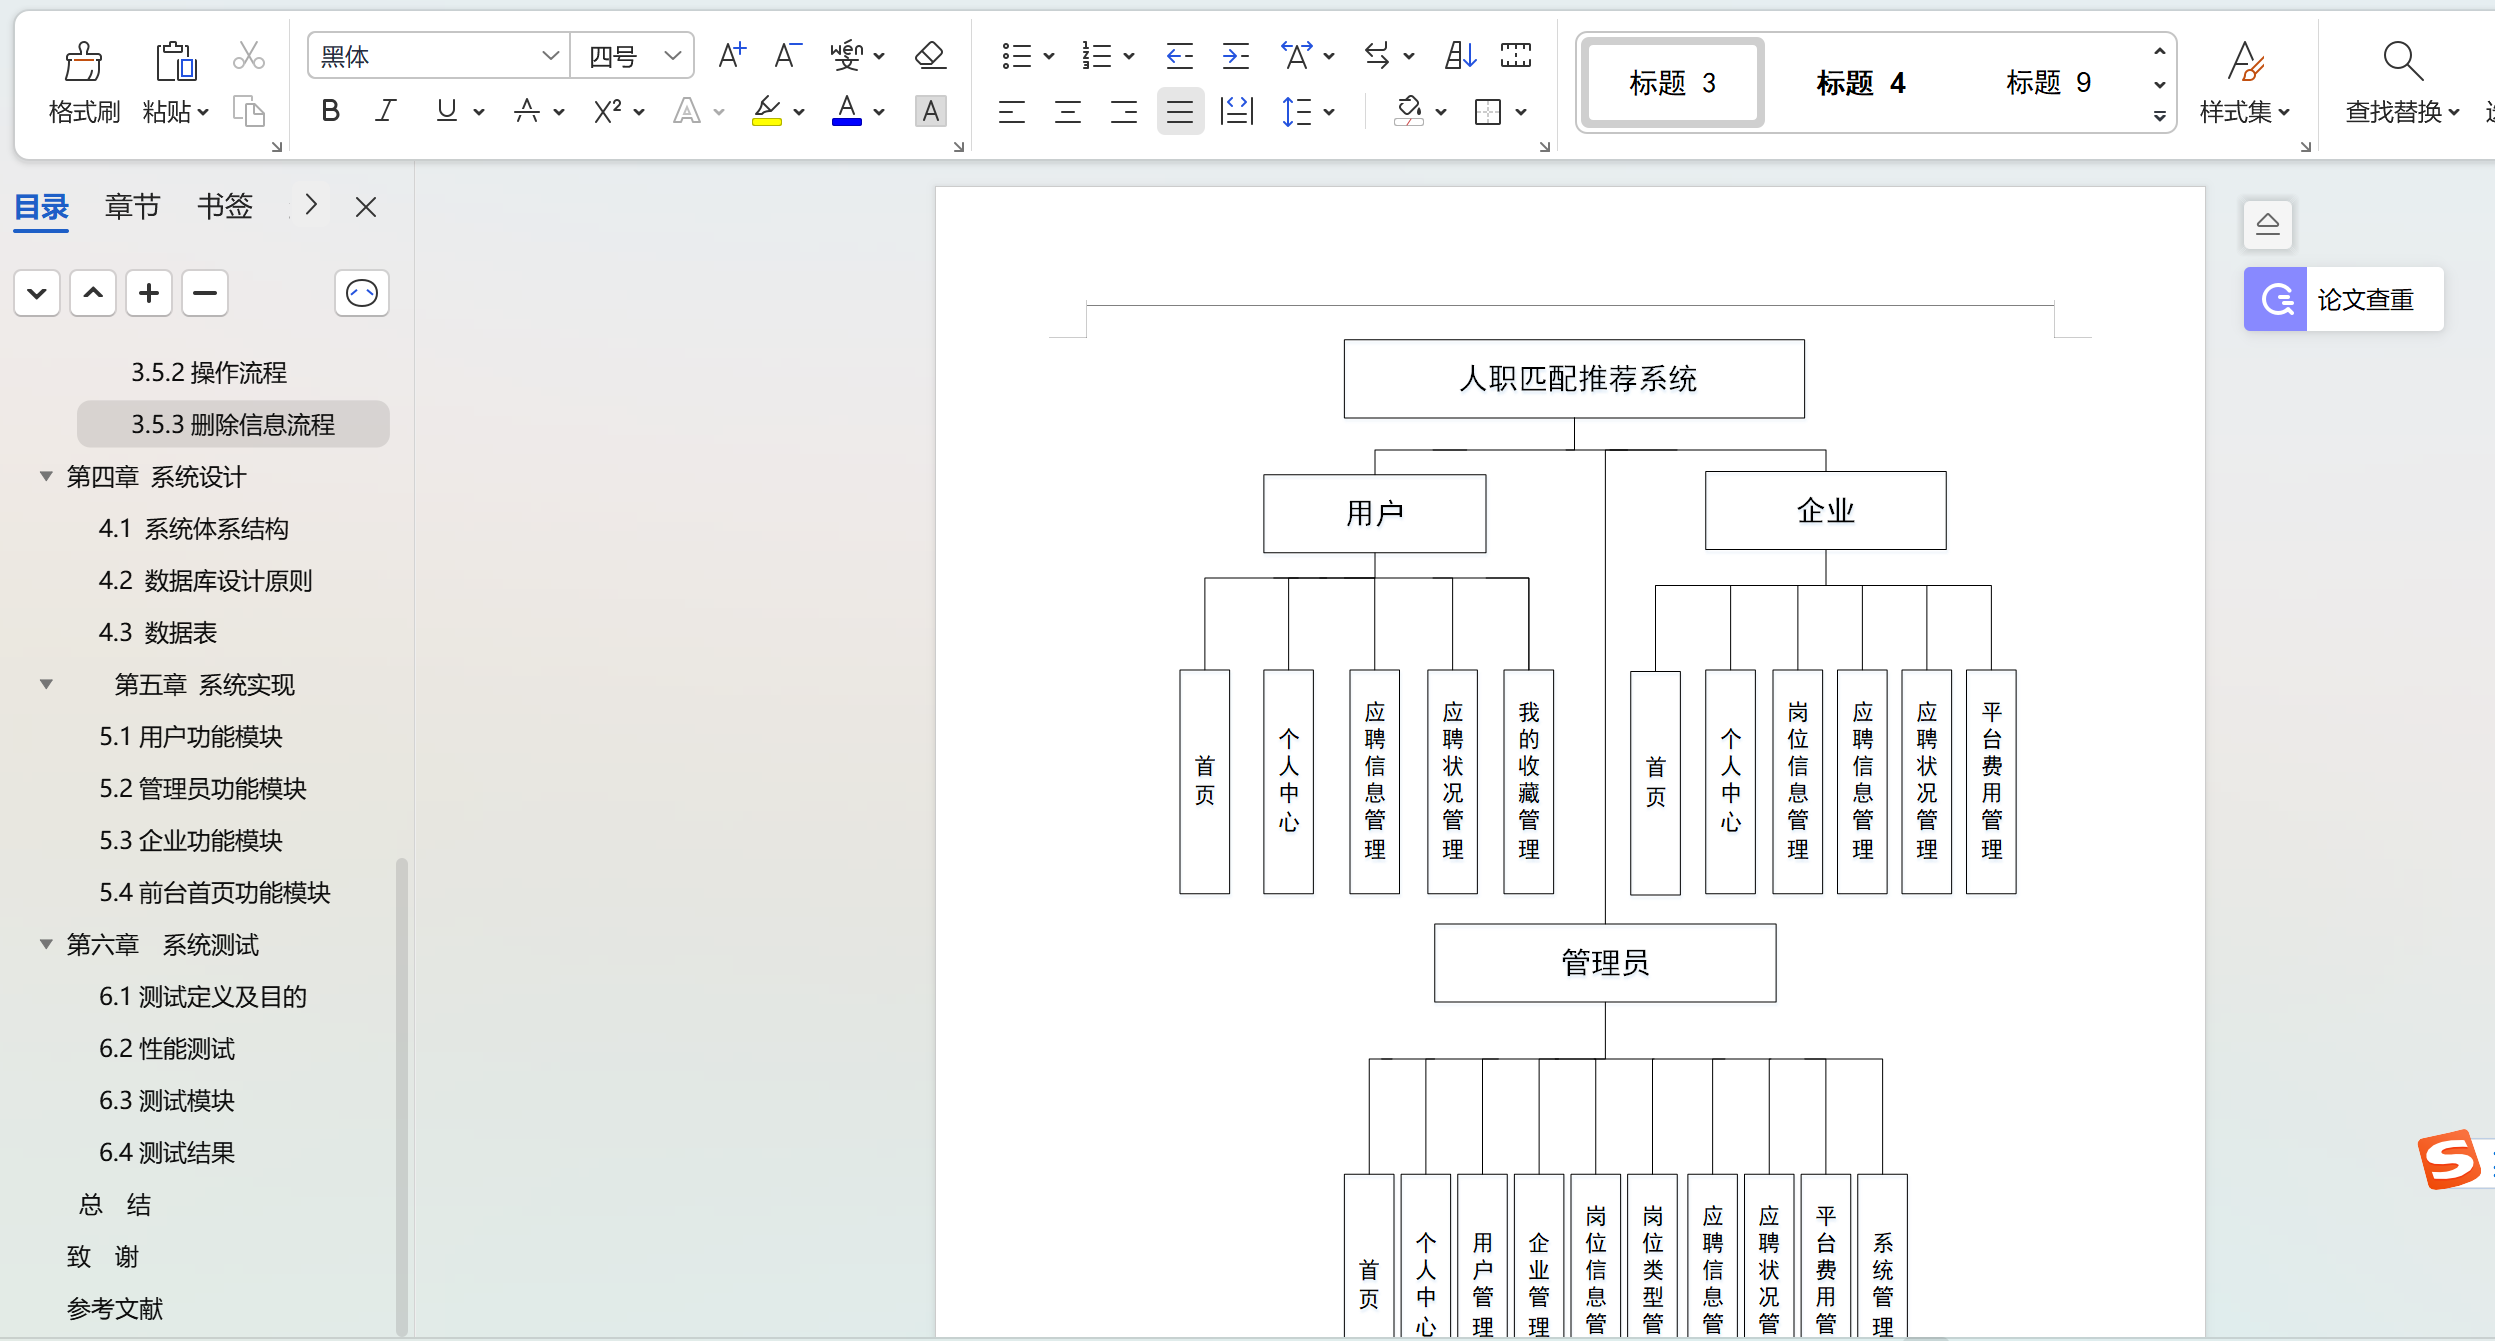Click the increase indent icon
This screenshot has height=1341, width=2495.
tap(1236, 56)
